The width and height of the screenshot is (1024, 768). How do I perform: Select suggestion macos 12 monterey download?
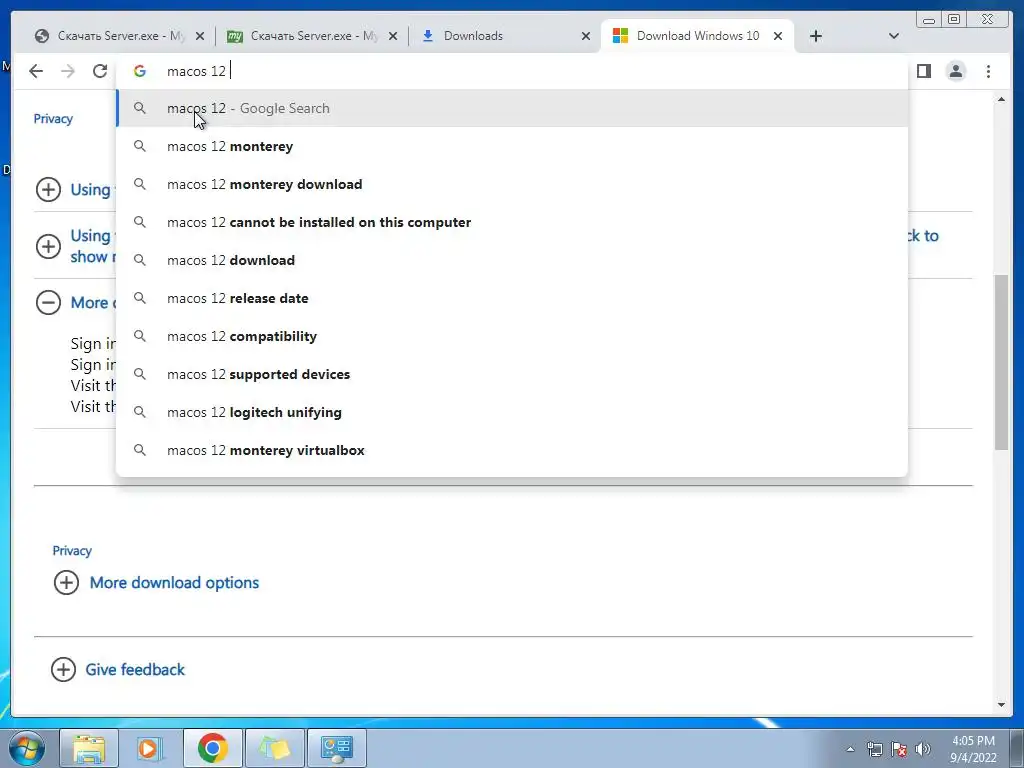tap(511, 184)
